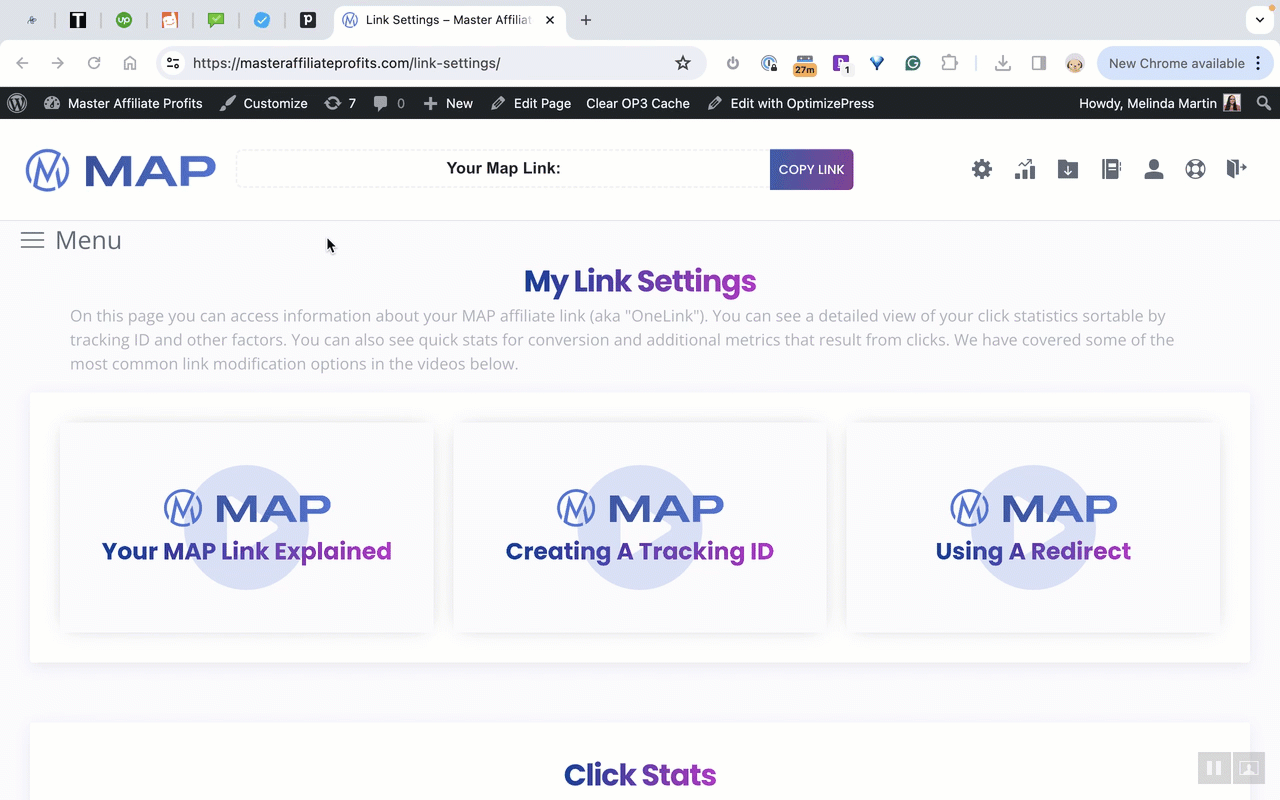1280x800 pixels.
Task: Click the WordPress admin bar search icon
Action: (x=1264, y=103)
